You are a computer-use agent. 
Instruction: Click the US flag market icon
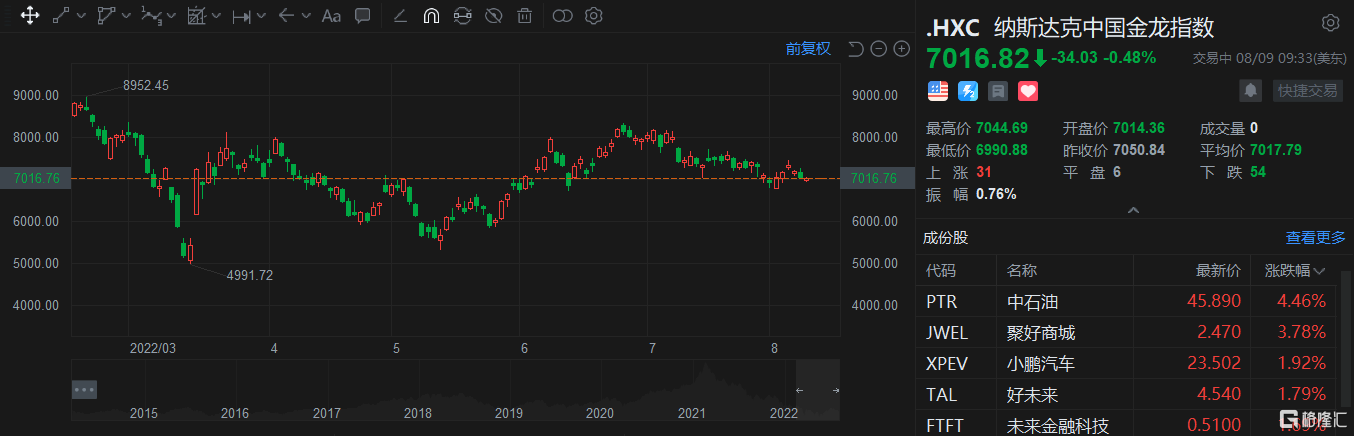click(938, 91)
